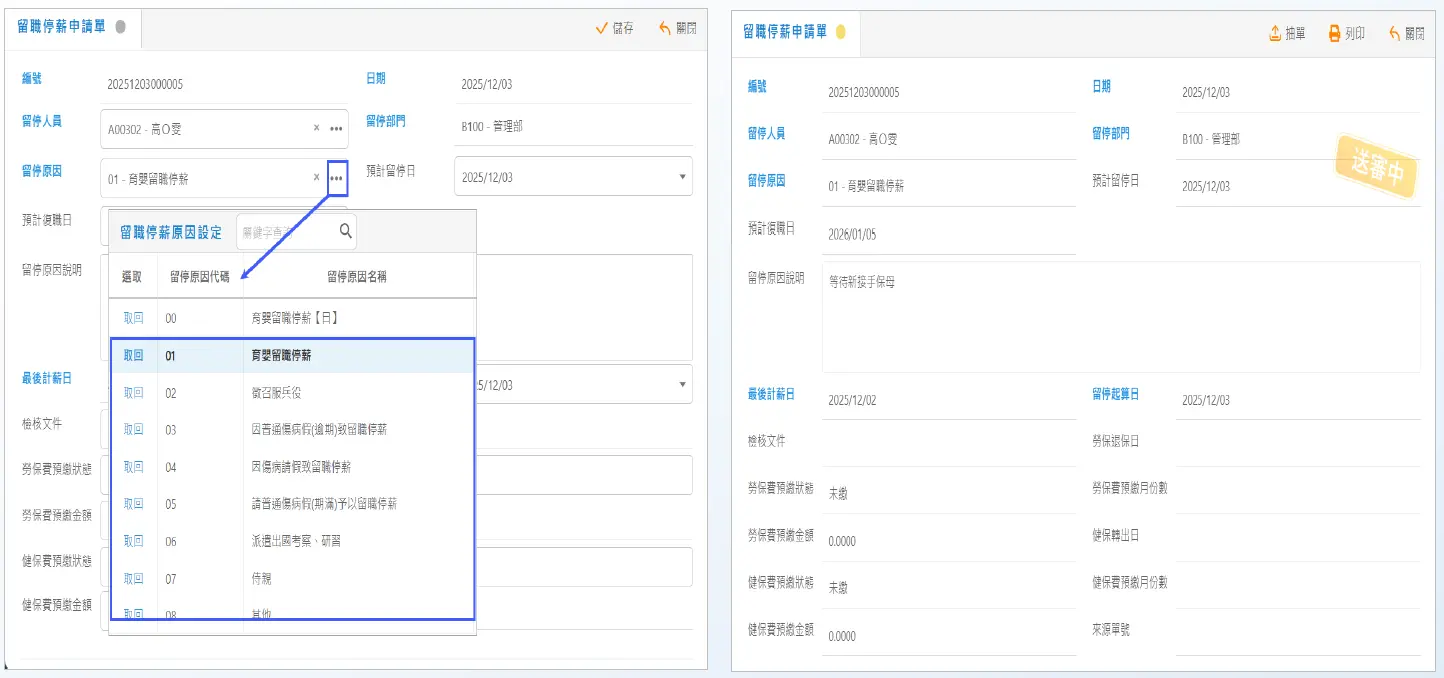Switch to 留職停薪申請單 tab with grey dot
The width and height of the screenshot is (1444, 678).
[x=72, y=28]
